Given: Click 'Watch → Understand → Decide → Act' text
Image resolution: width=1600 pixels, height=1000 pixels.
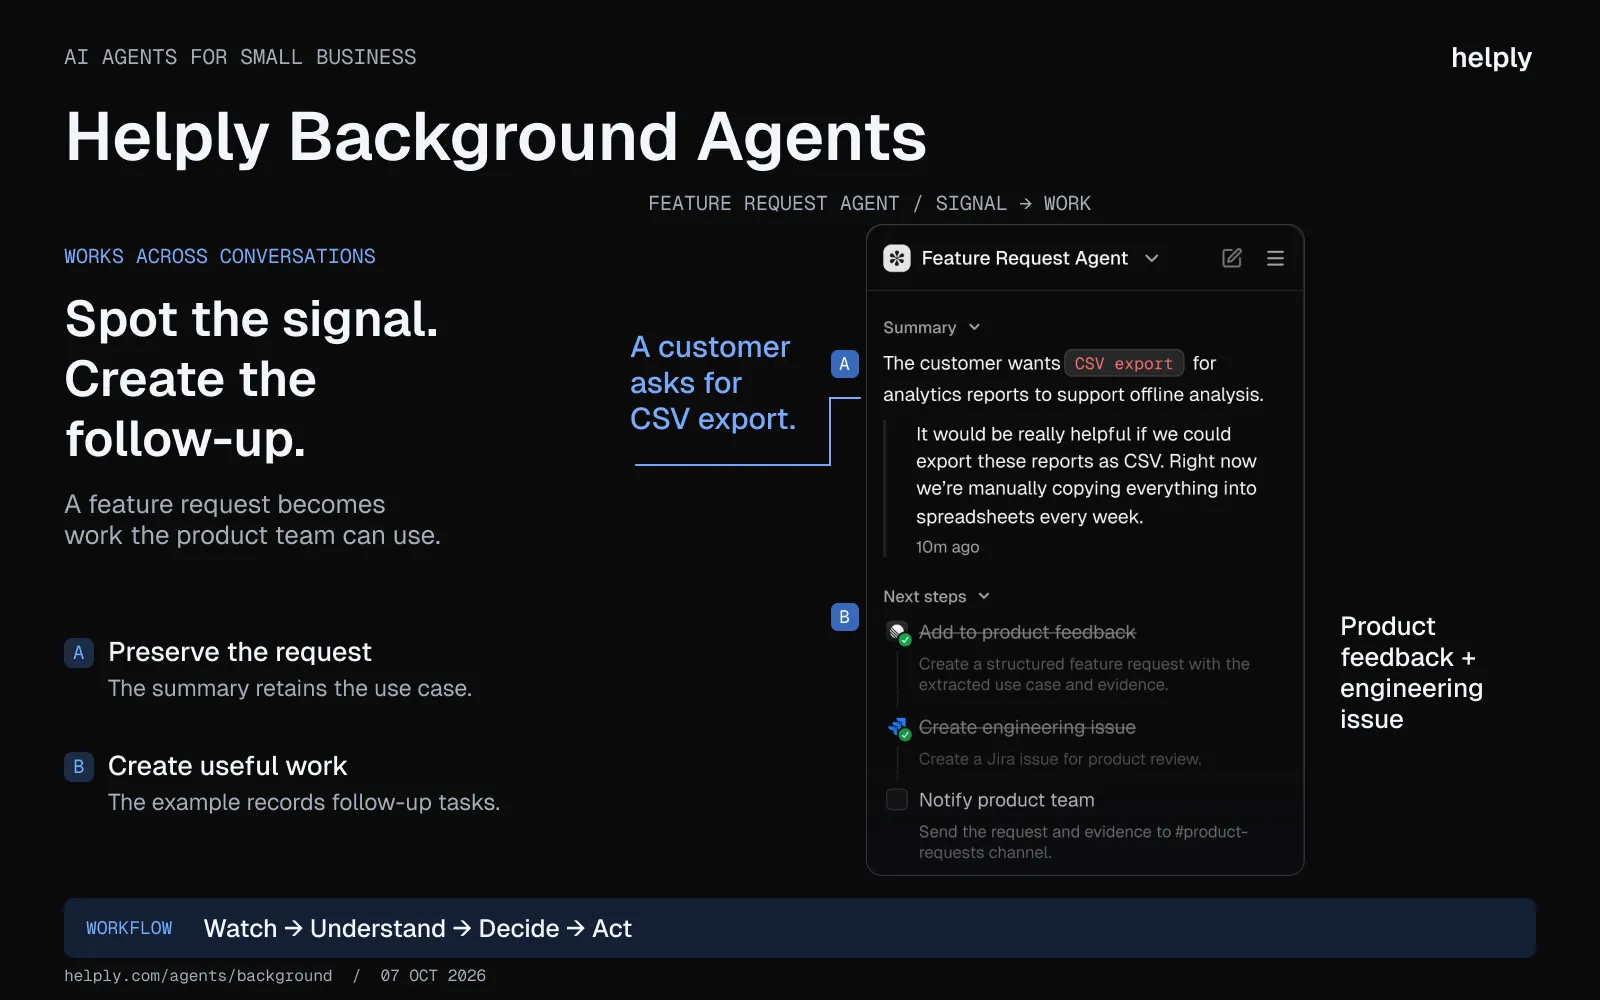Looking at the screenshot, I should pos(418,928).
